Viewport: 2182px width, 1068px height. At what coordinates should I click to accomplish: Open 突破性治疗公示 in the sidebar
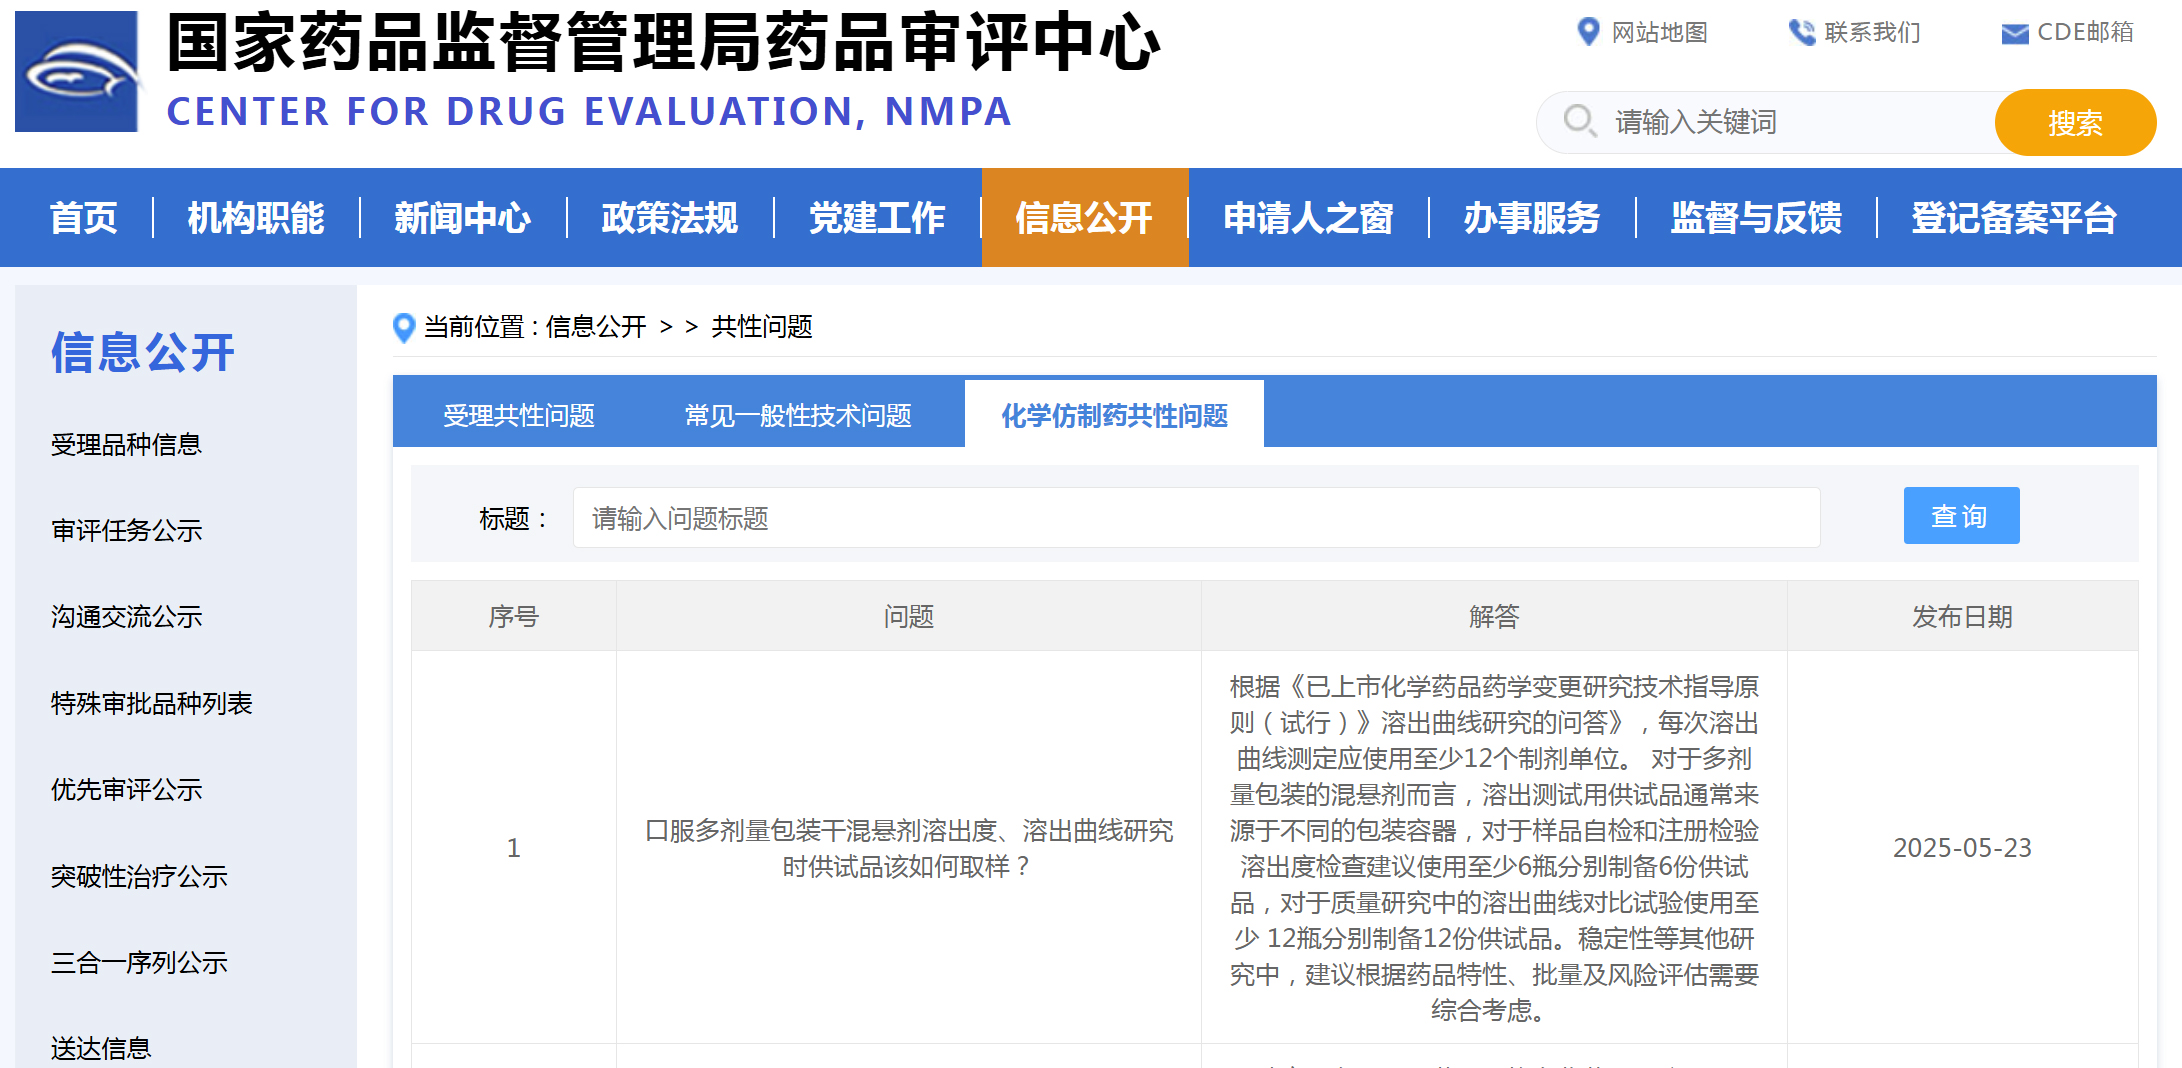[139, 876]
